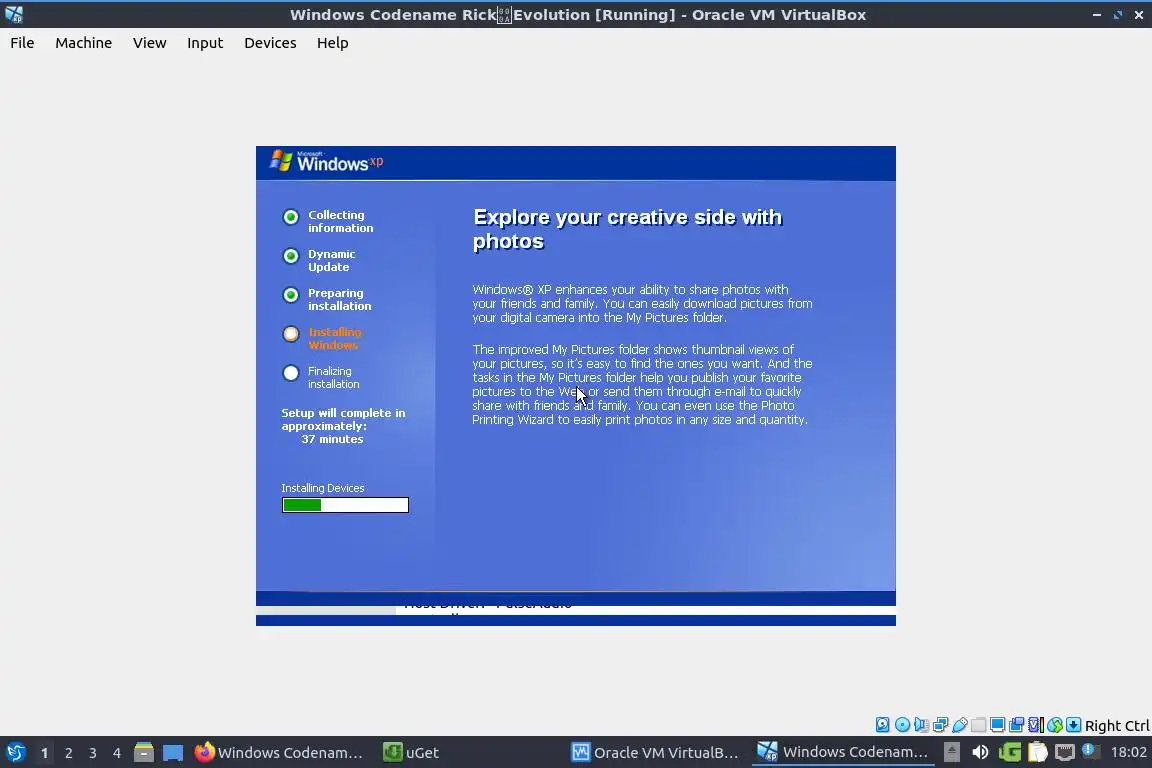Minimize the VirtualBox window

(1097, 15)
